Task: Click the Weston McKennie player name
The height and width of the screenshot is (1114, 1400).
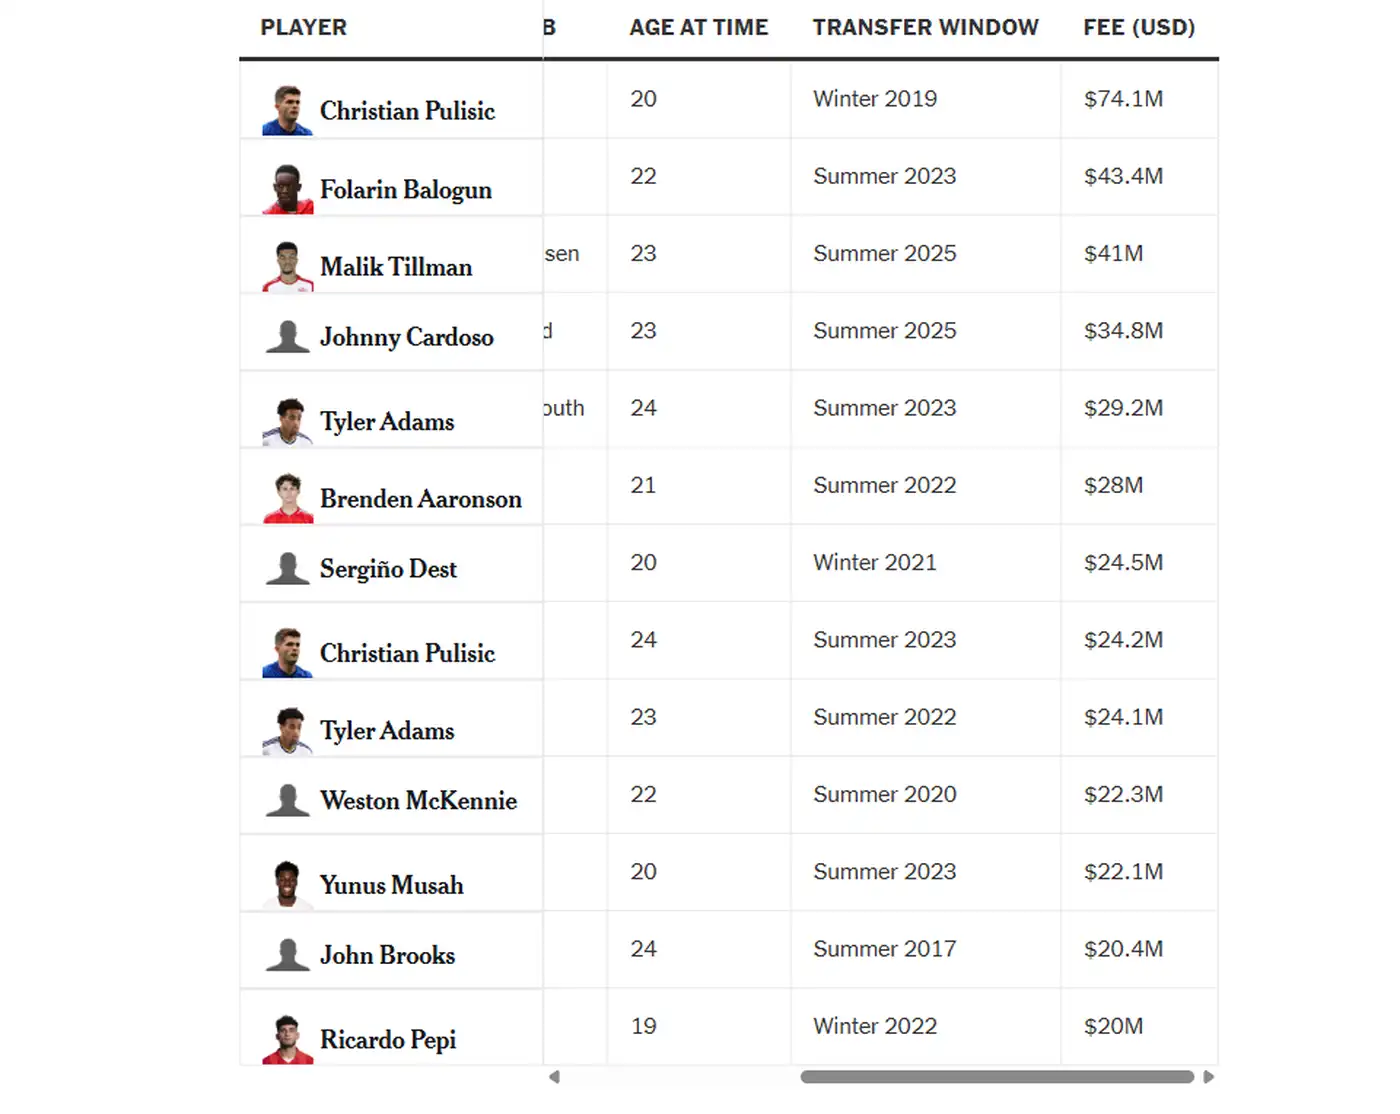Action: (418, 801)
